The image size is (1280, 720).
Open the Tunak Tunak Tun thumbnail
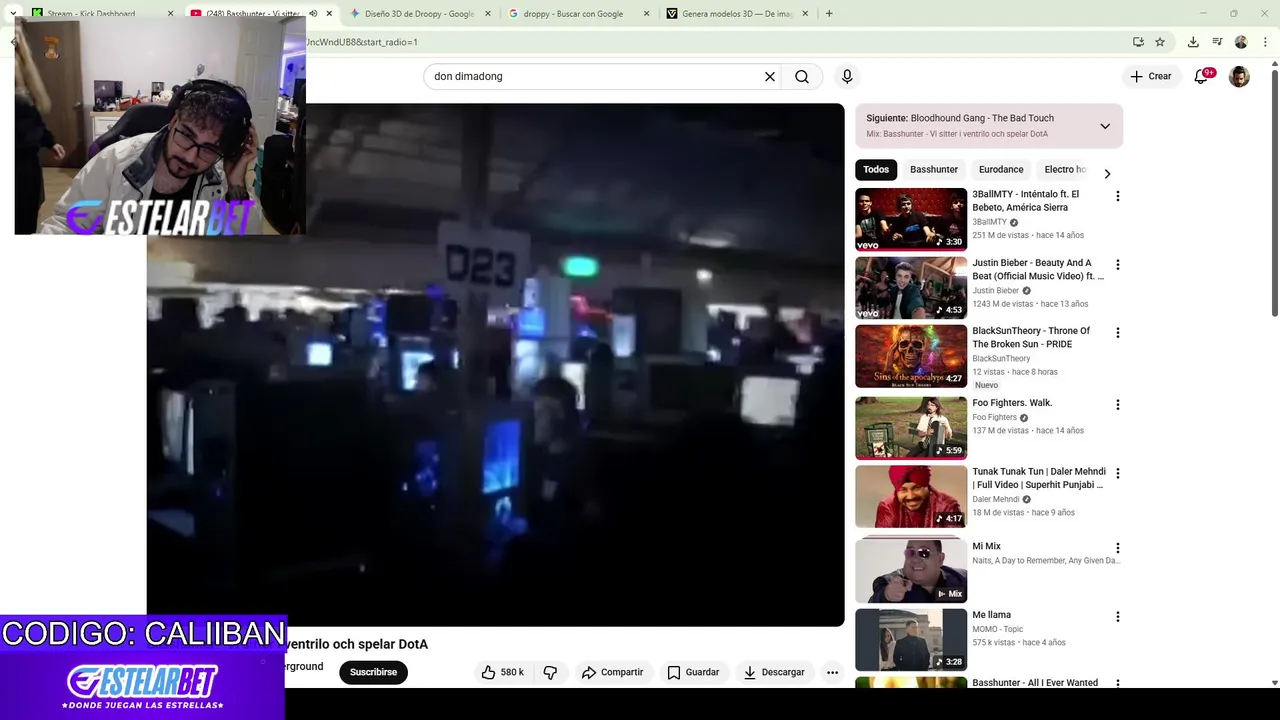point(911,496)
